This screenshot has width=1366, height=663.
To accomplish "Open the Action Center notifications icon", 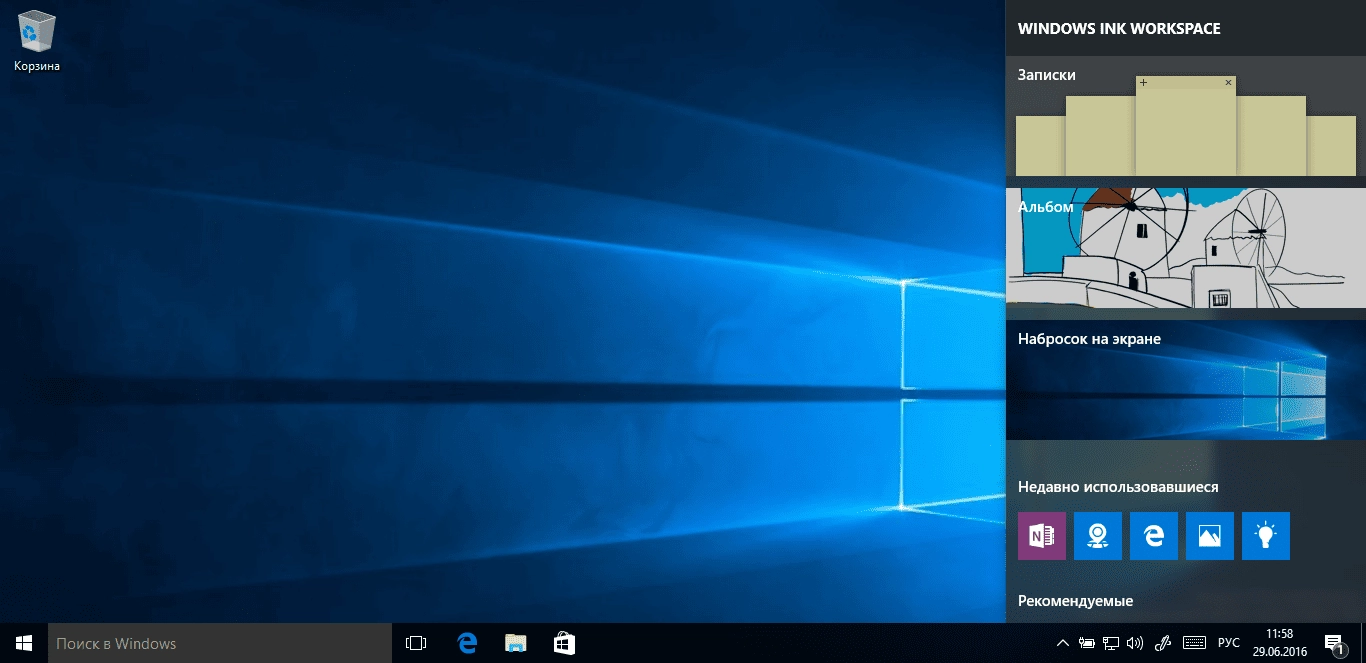I will [1333, 643].
